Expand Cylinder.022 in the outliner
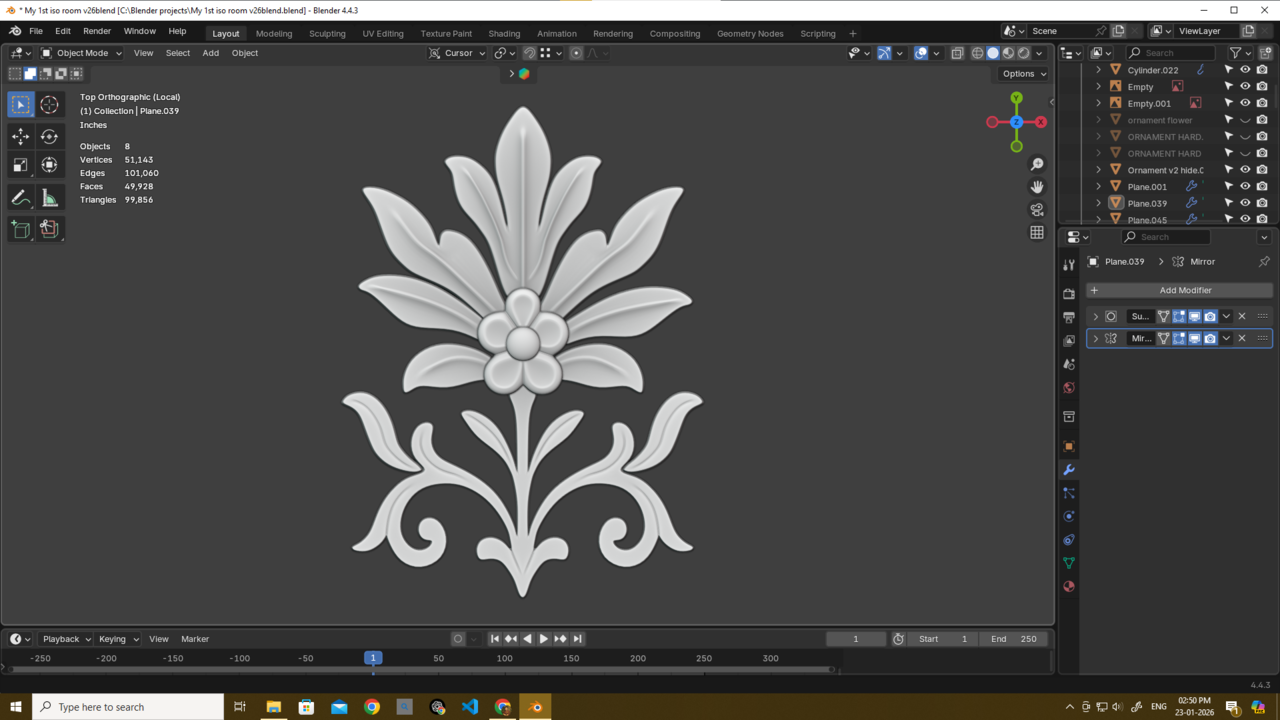 [1099, 70]
